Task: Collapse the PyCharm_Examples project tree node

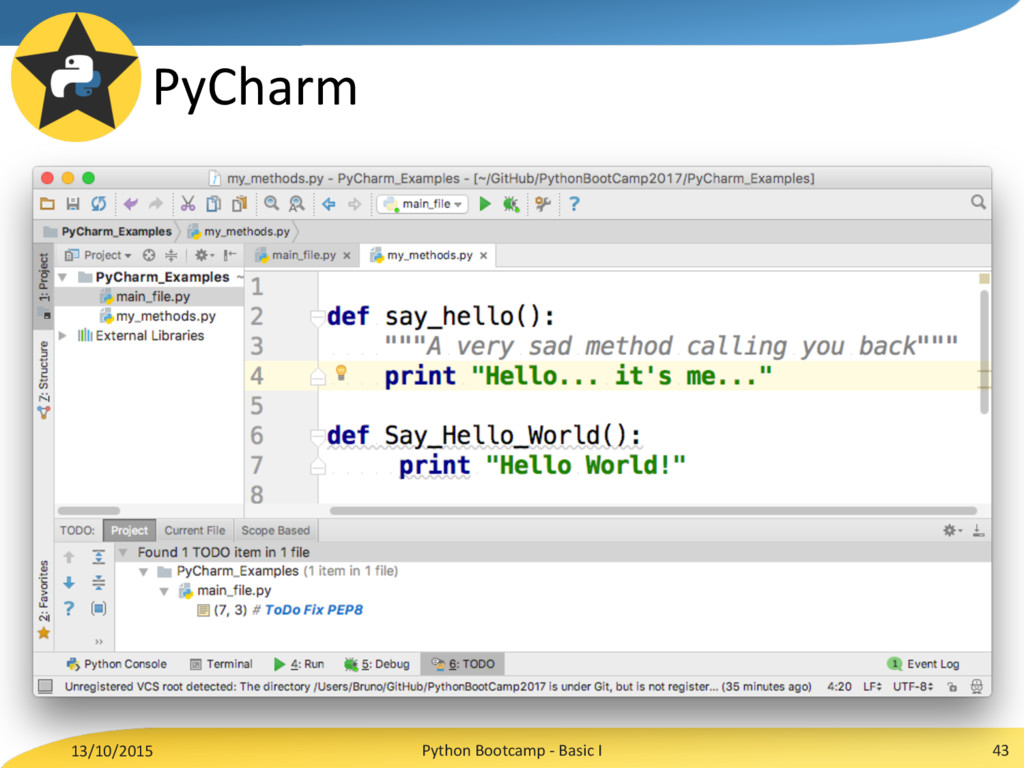Action: click(x=63, y=277)
